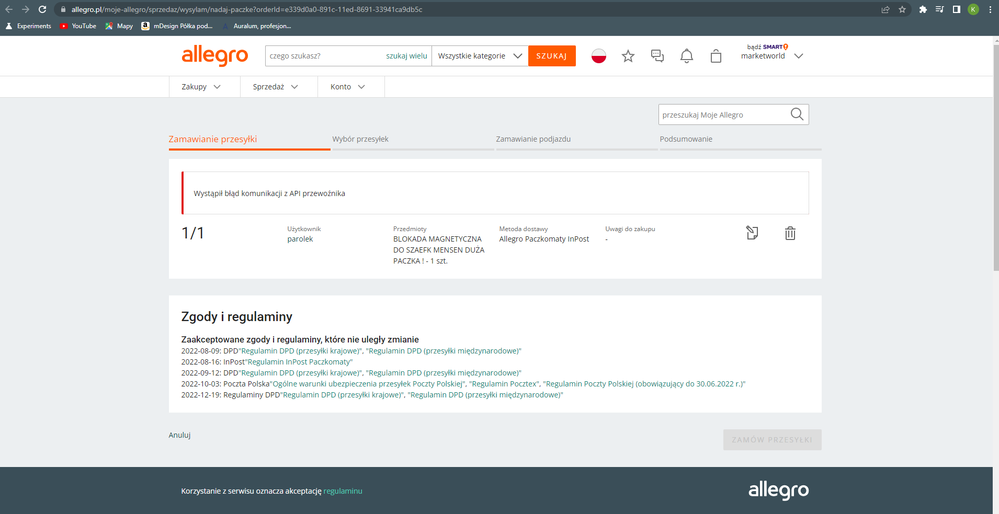The image size is (999, 514).
Task: Open messages chat icon
Action: 658,56
